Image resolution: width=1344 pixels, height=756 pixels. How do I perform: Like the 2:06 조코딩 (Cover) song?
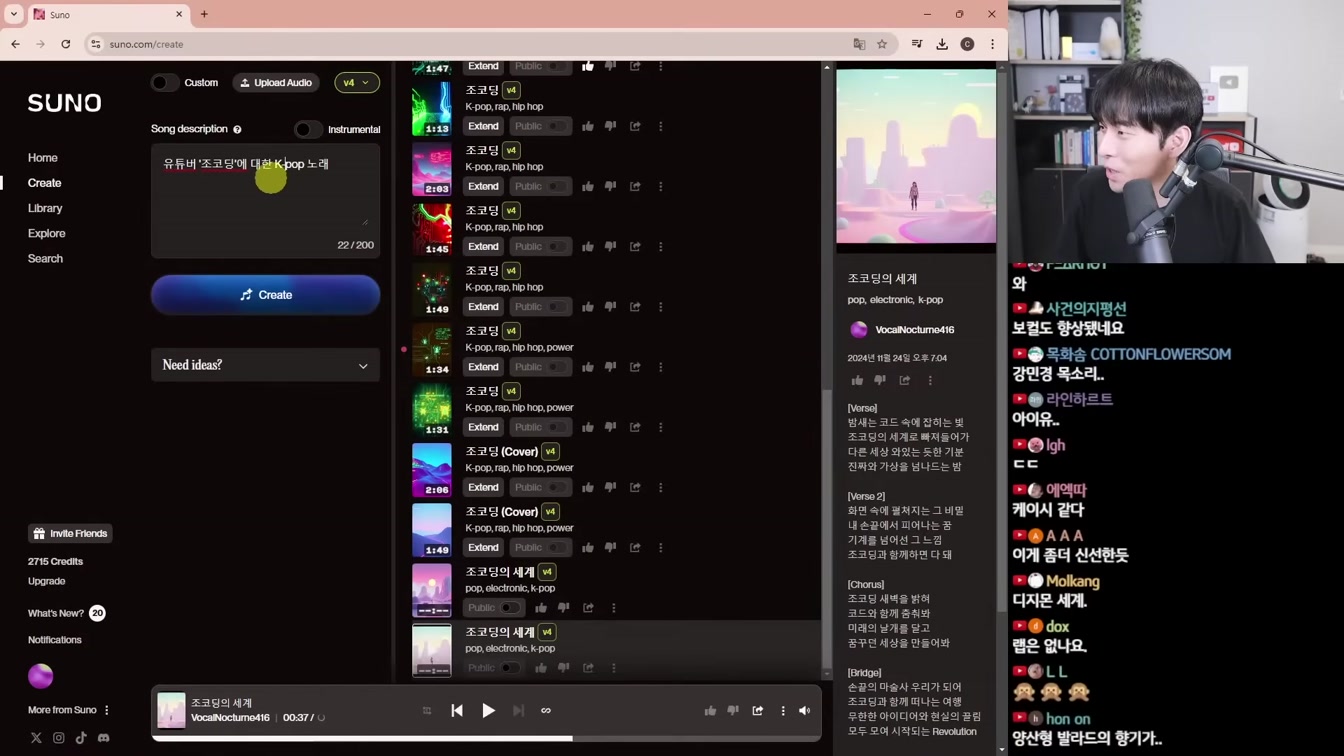(588, 487)
